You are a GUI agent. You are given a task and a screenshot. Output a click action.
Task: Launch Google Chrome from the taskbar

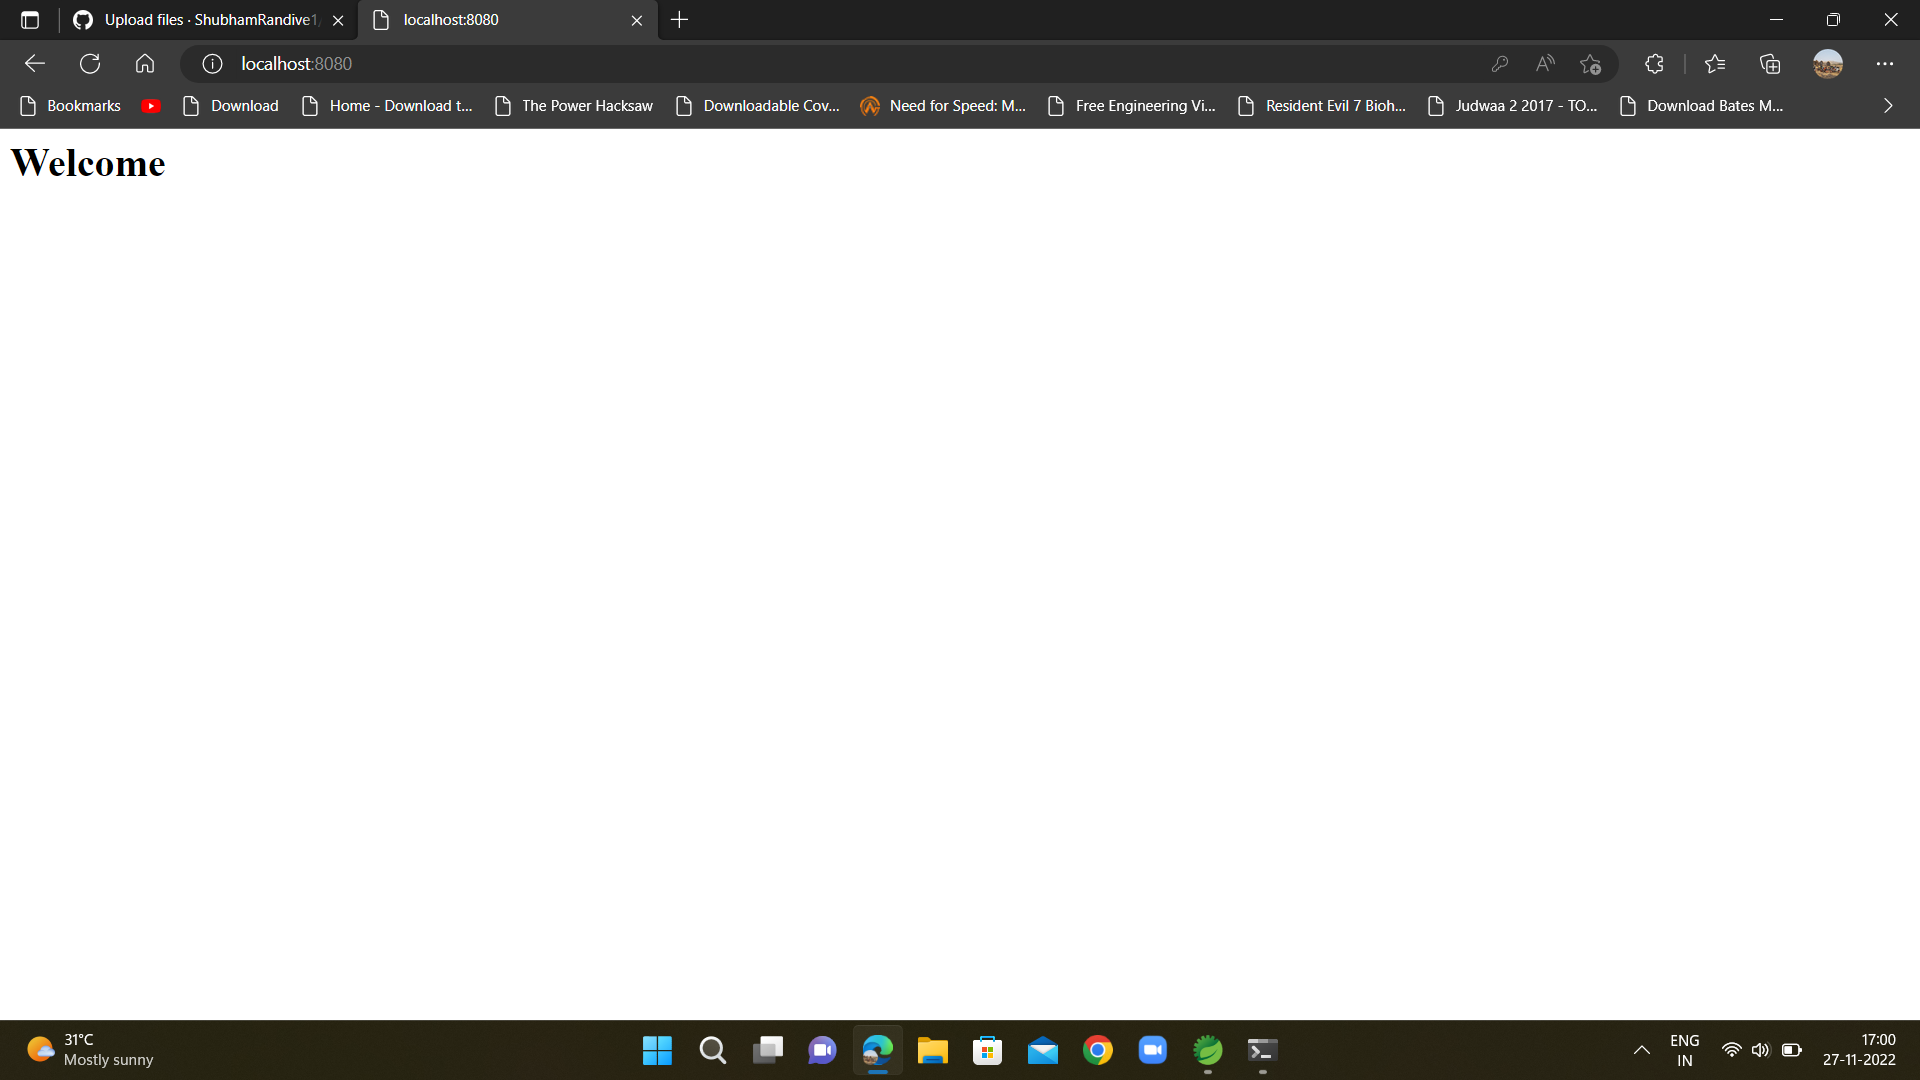coord(1097,1050)
